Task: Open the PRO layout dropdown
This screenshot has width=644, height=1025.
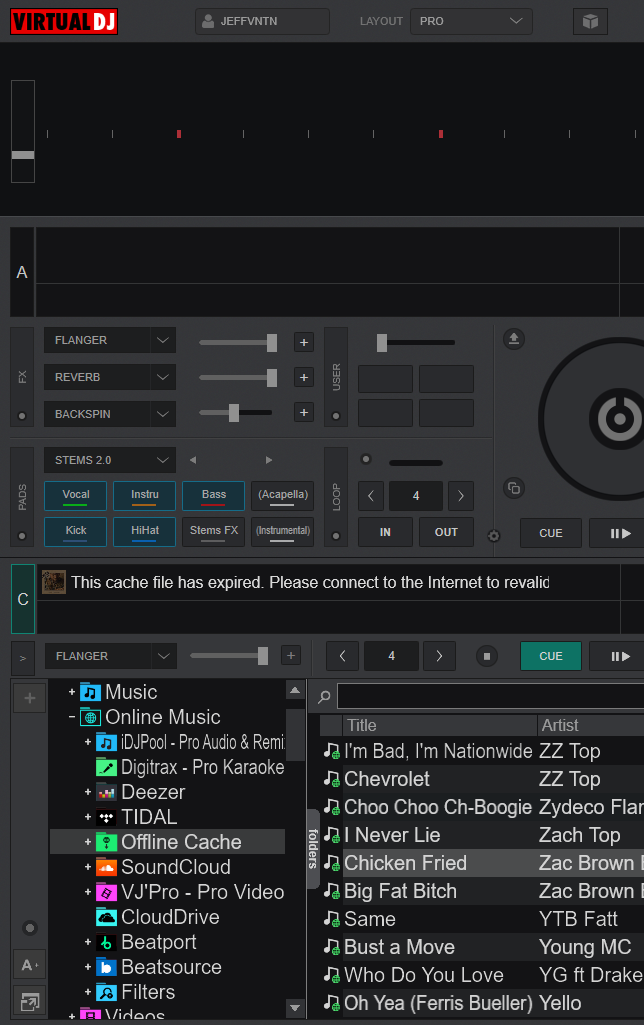Action: coord(471,22)
